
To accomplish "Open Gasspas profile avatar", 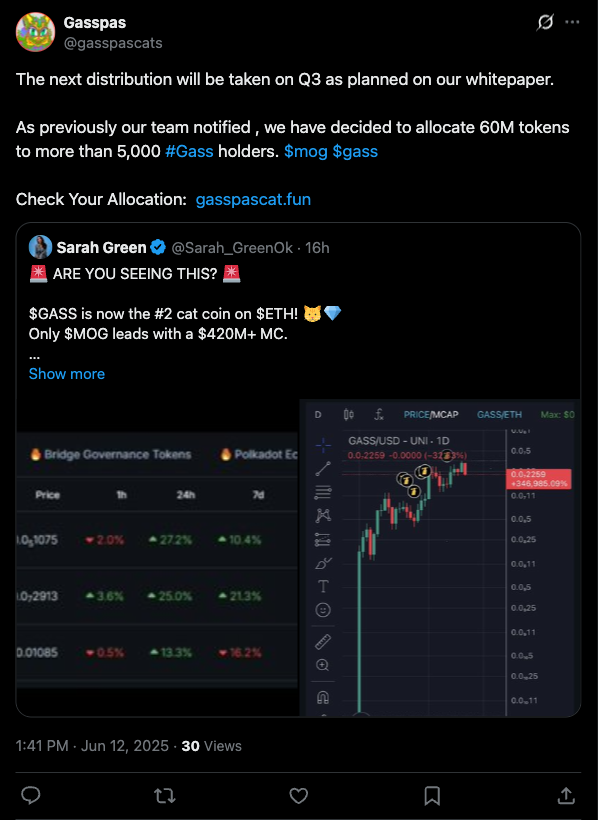I will click(36, 32).
